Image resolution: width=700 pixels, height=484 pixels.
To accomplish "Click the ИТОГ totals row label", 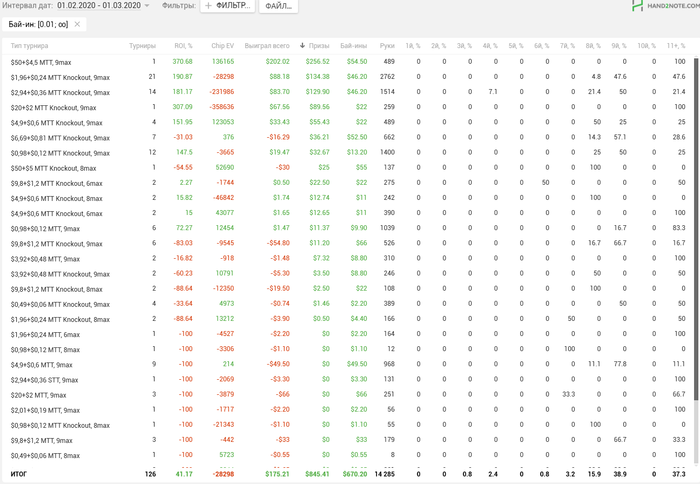I will (x=19, y=474).
